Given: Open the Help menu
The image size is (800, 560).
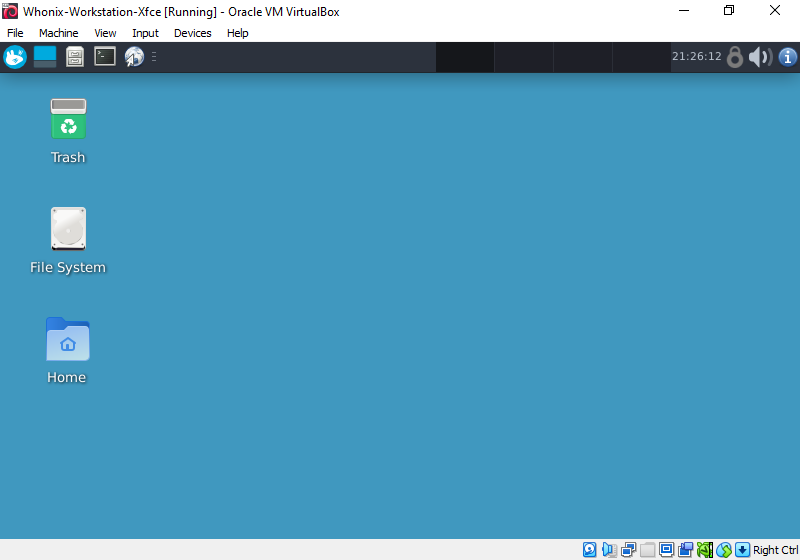Looking at the screenshot, I should (x=237, y=33).
